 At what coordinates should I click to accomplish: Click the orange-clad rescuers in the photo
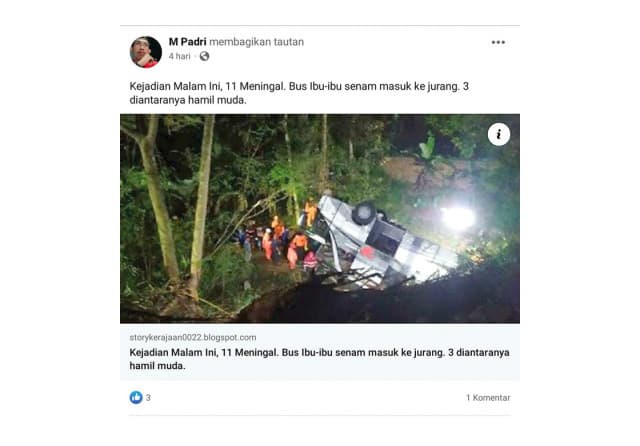286,241
